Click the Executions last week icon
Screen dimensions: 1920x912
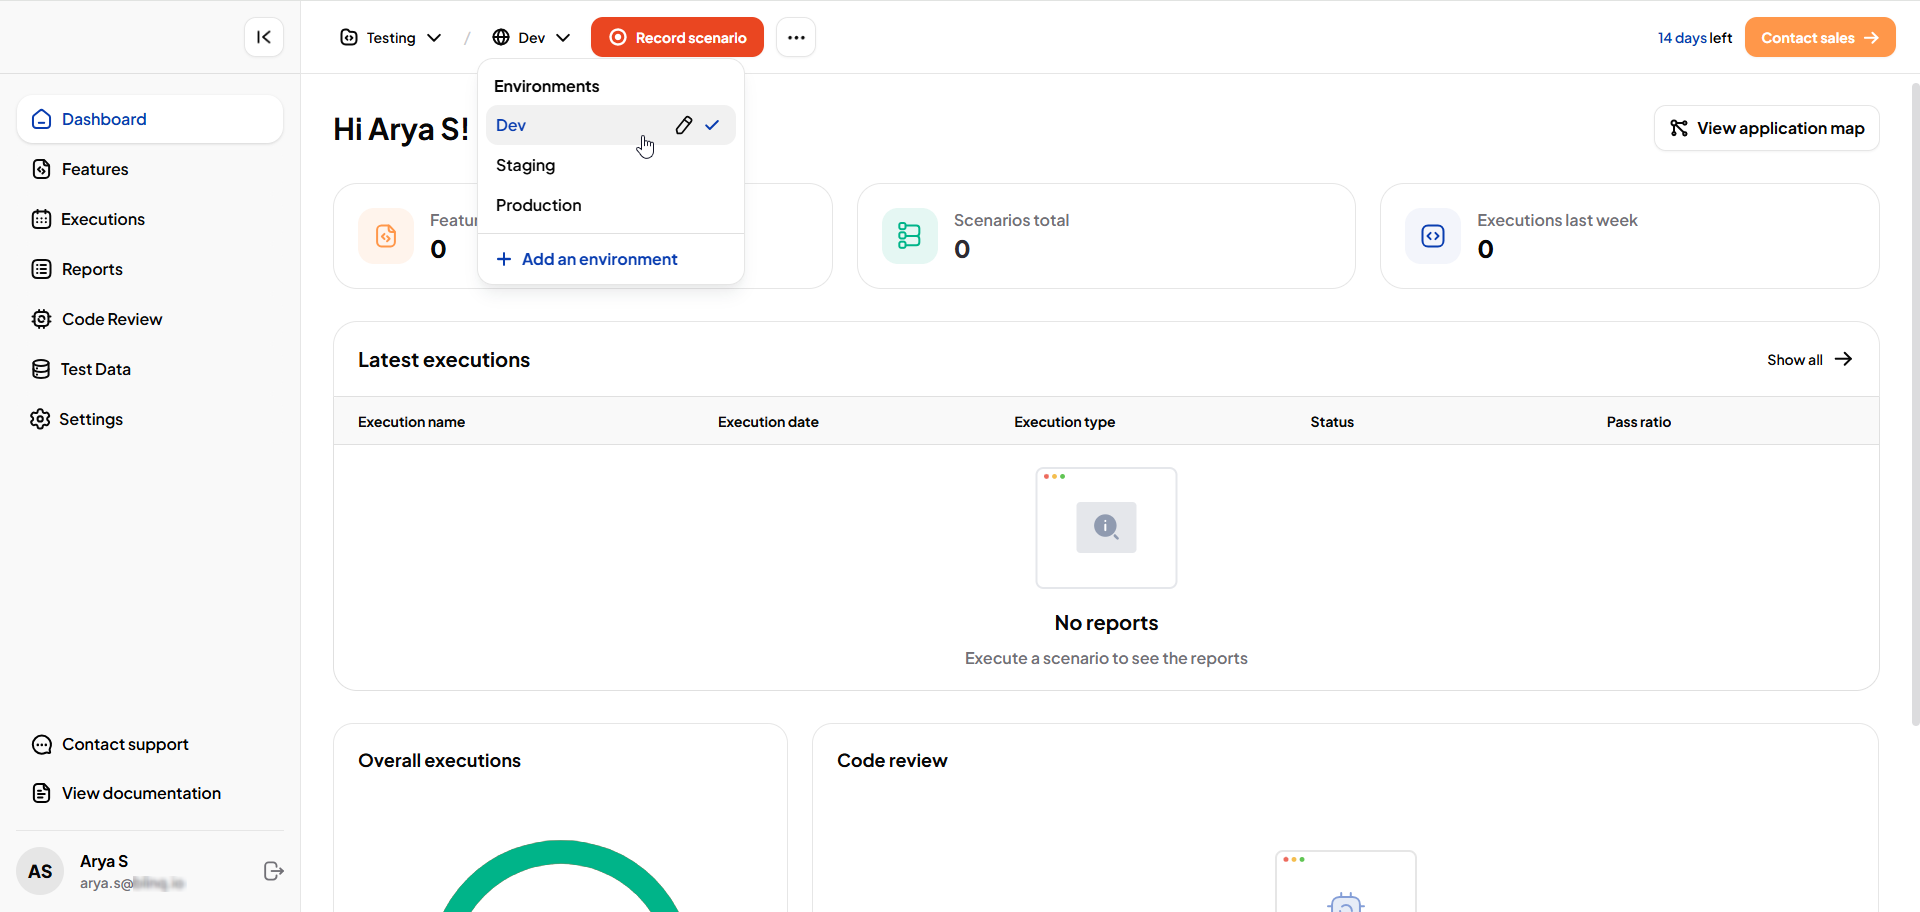tap(1432, 236)
